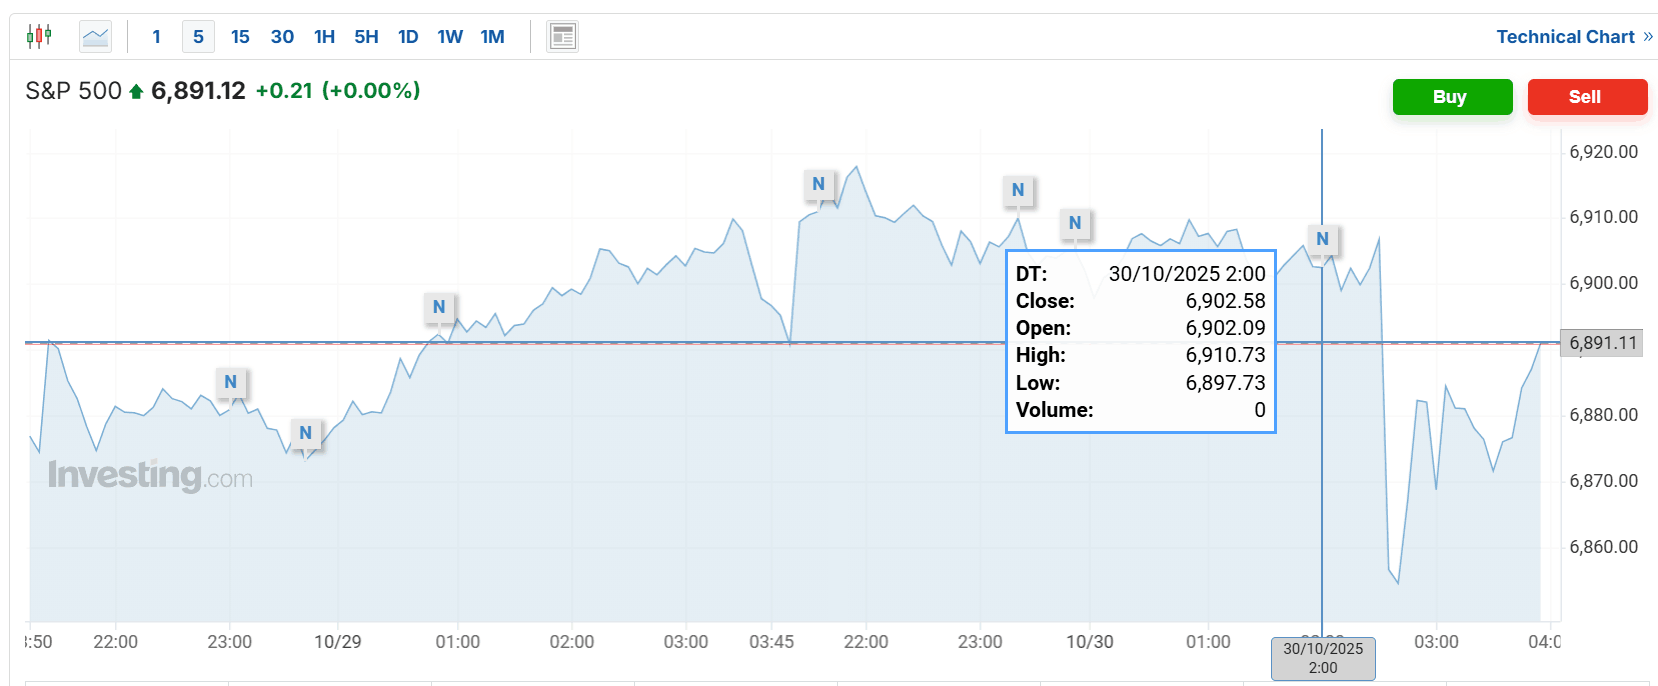Switch to the 30 minute interval
Viewport: 1658px width, 686px height.
282,37
